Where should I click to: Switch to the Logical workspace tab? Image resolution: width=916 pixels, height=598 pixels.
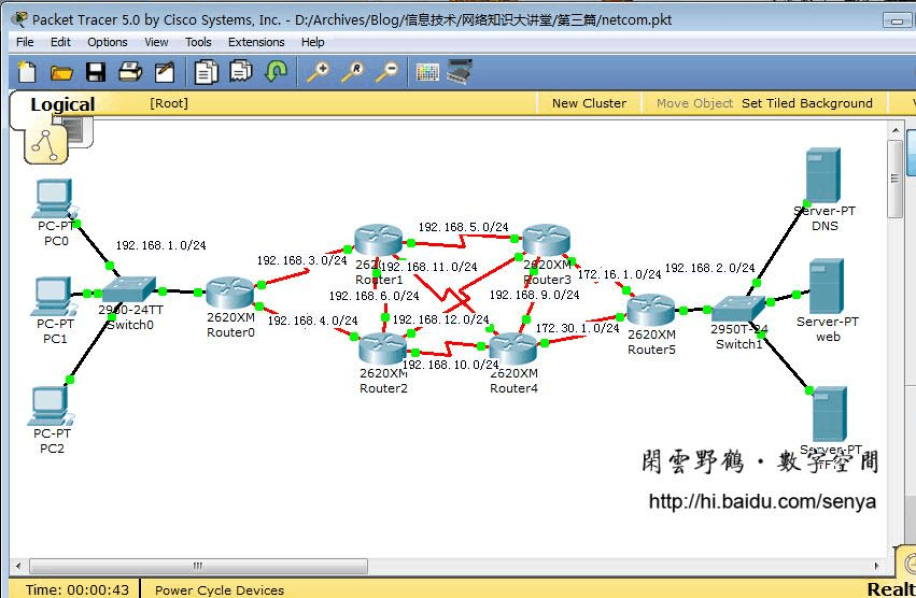pos(62,105)
